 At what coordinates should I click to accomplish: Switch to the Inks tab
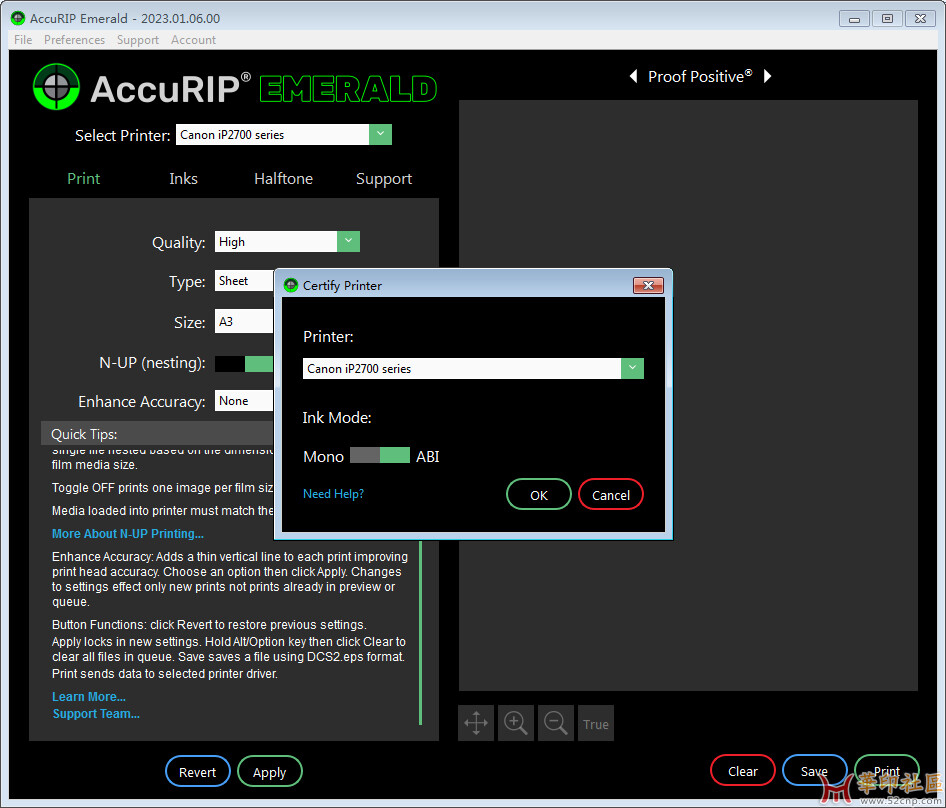tap(183, 179)
